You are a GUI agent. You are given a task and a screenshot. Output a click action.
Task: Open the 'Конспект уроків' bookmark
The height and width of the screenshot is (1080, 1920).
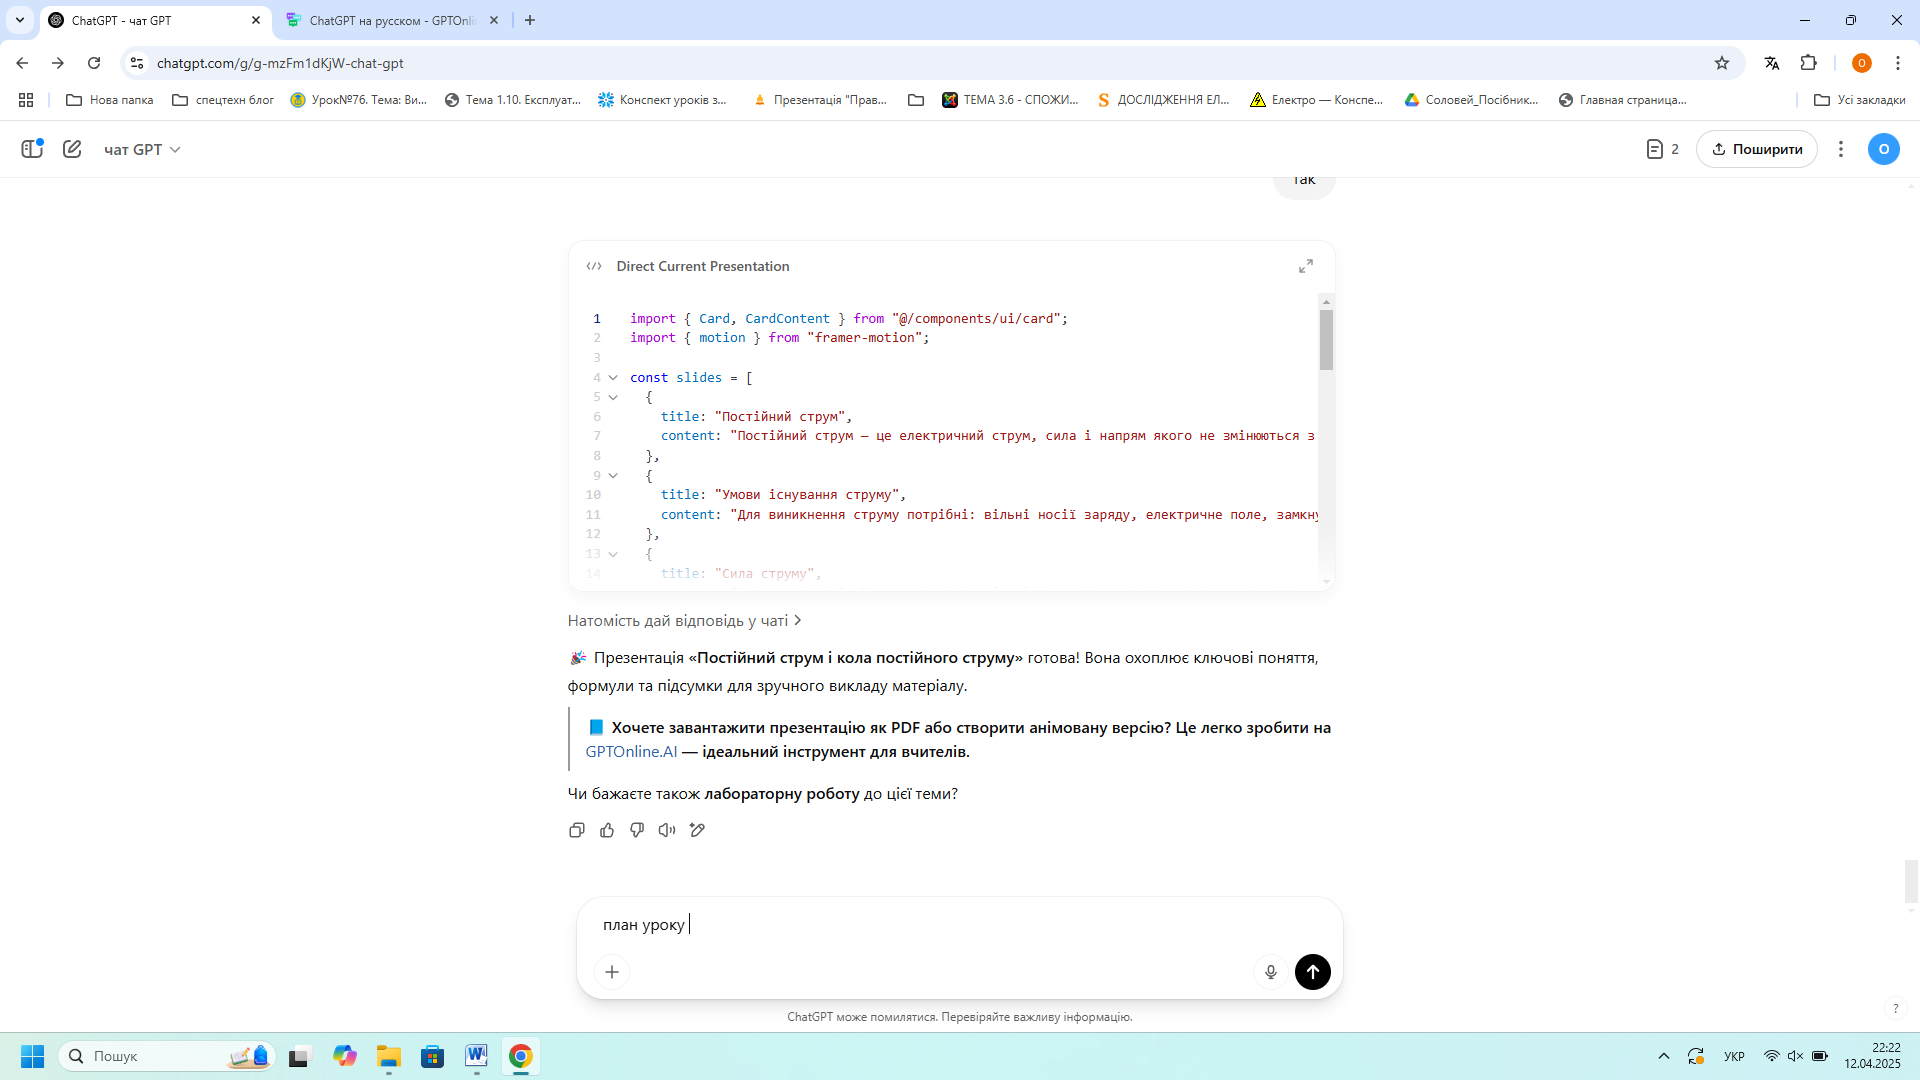coord(663,100)
